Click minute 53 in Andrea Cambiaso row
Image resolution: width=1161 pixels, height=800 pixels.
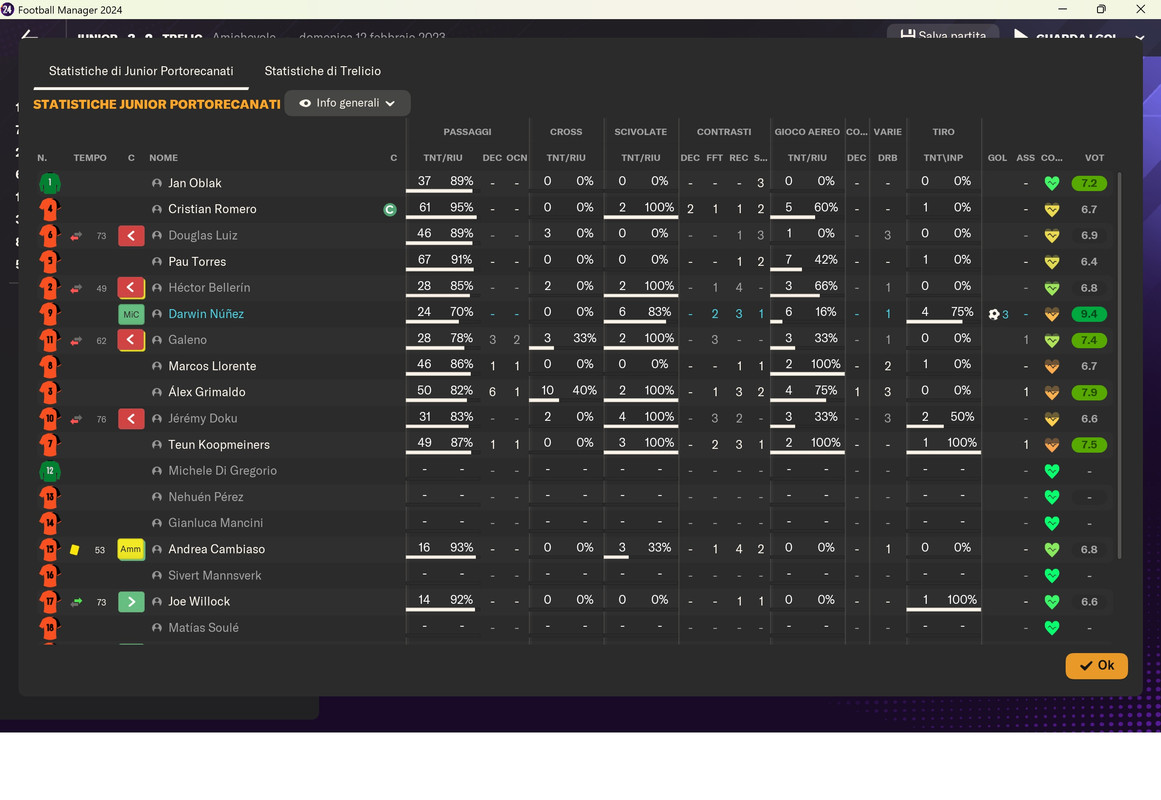100,550
